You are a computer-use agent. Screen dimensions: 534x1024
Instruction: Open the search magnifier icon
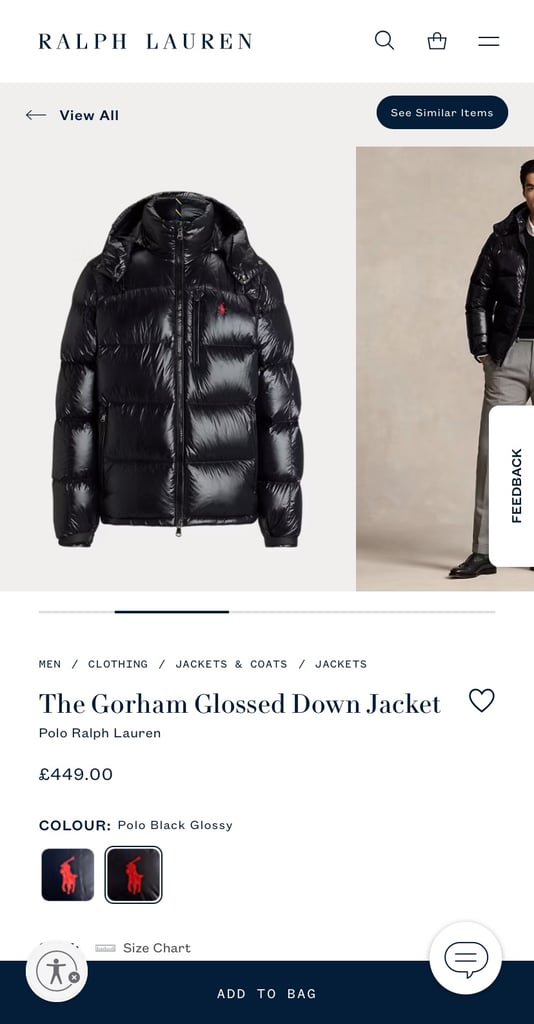point(385,40)
